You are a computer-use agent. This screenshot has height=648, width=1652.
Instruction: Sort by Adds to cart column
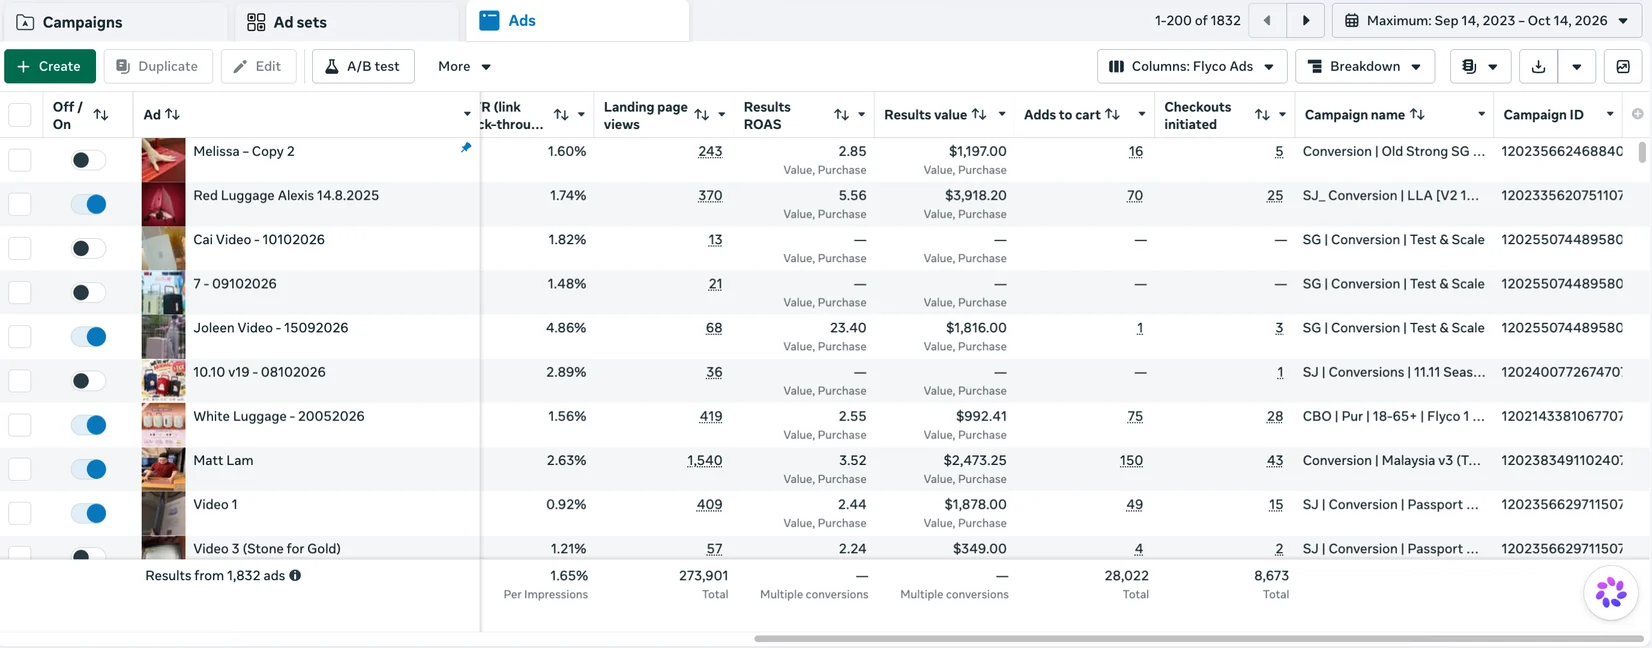click(x=1112, y=115)
